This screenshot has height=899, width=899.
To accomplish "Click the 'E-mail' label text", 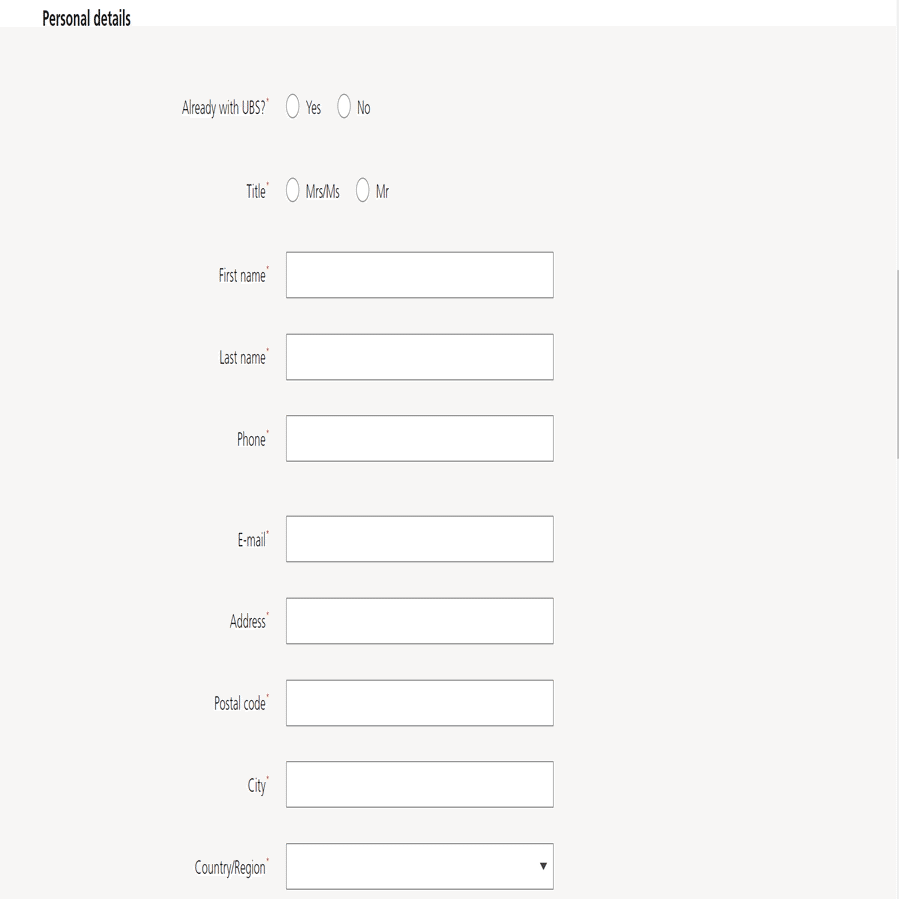I will click(252, 540).
